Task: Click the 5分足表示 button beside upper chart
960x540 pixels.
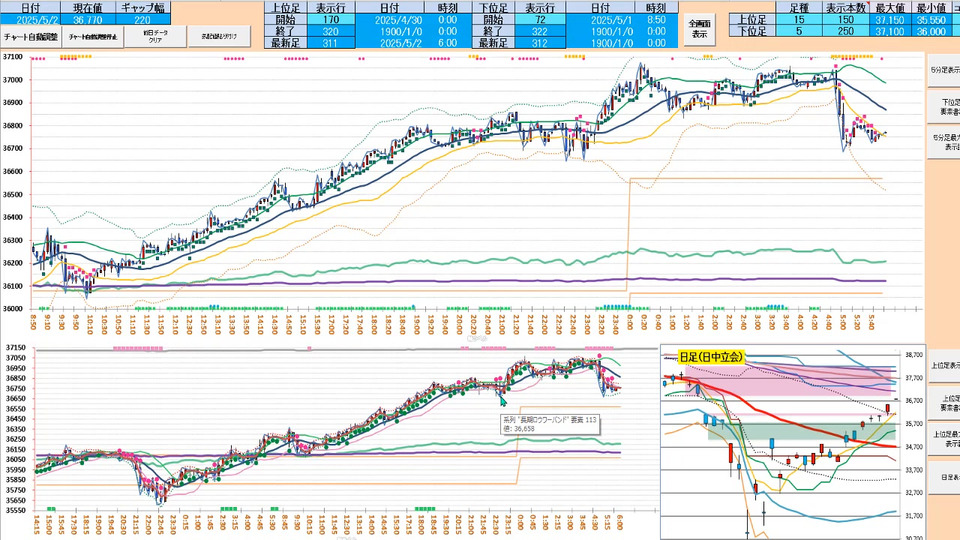Action: click(x=944, y=70)
